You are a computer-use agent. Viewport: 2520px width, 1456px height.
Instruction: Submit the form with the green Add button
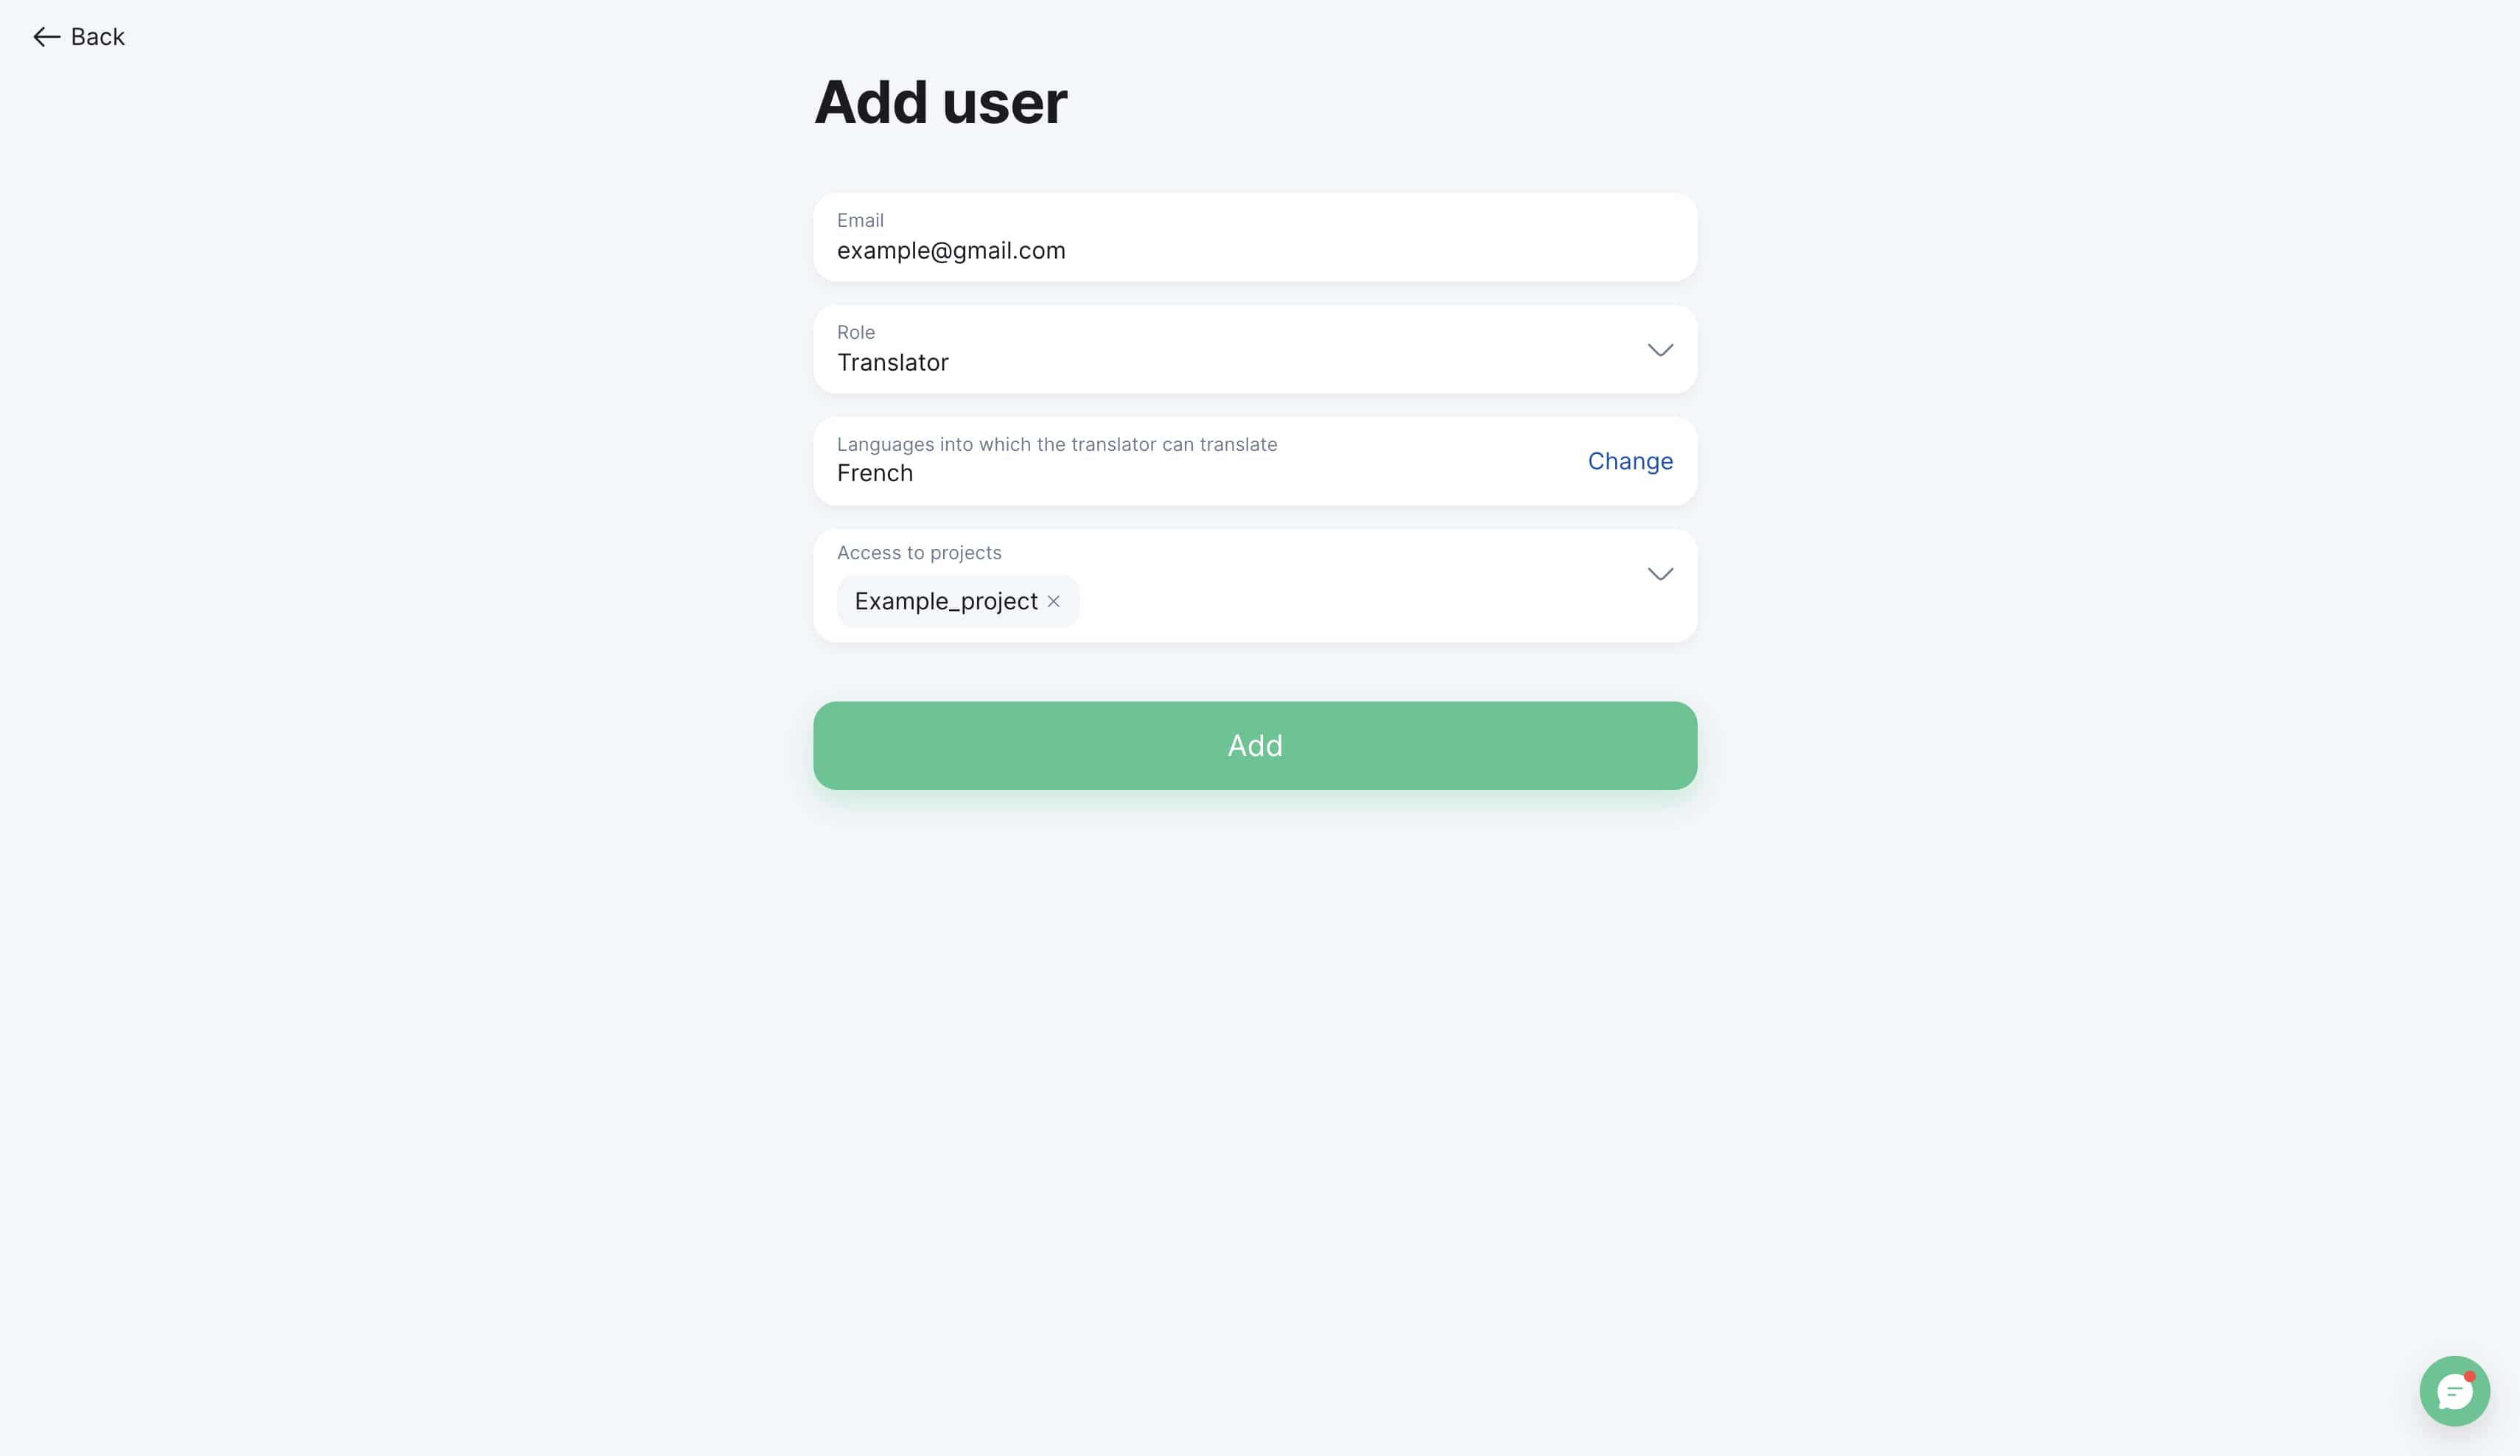pos(1255,745)
